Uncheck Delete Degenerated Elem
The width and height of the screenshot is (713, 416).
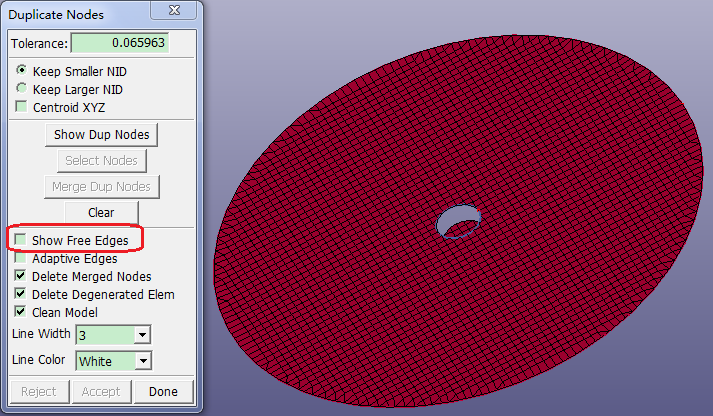(x=21, y=294)
